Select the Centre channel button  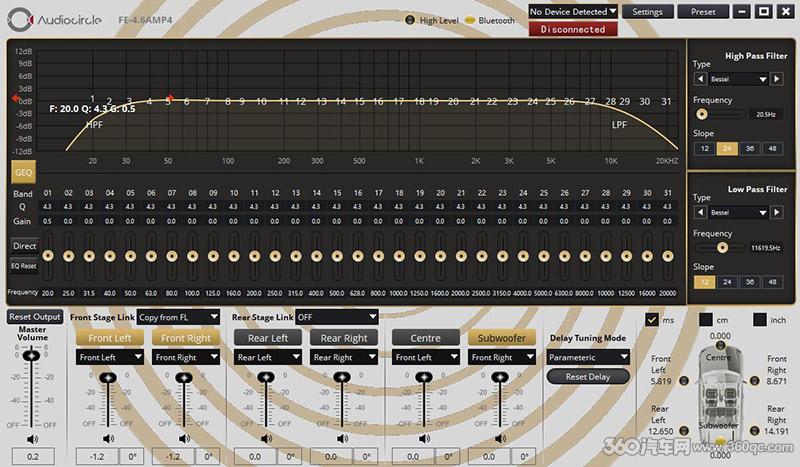pyautogui.click(x=426, y=338)
